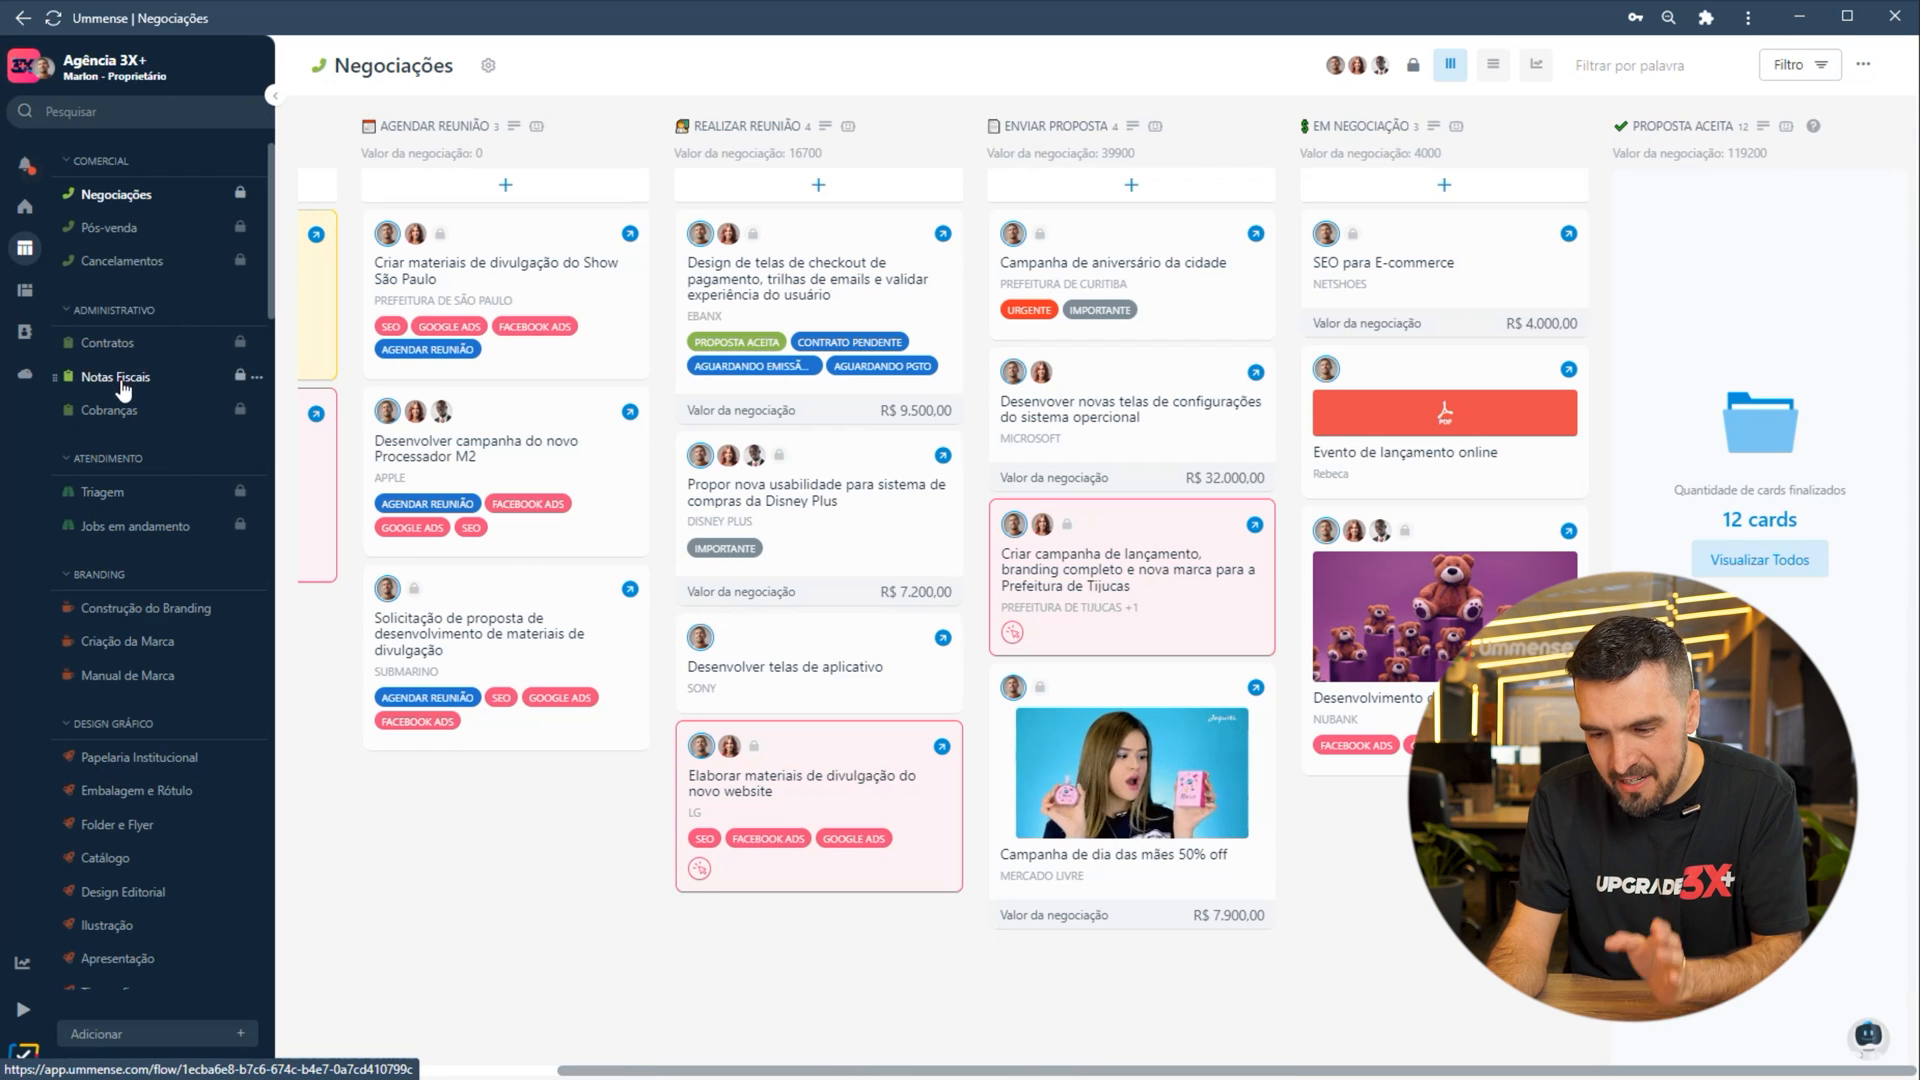The width and height of the screenshot is (1920, 1080).
Task: Open PROPOSTA ACETA column help icon
Action: coord(1813,126)
